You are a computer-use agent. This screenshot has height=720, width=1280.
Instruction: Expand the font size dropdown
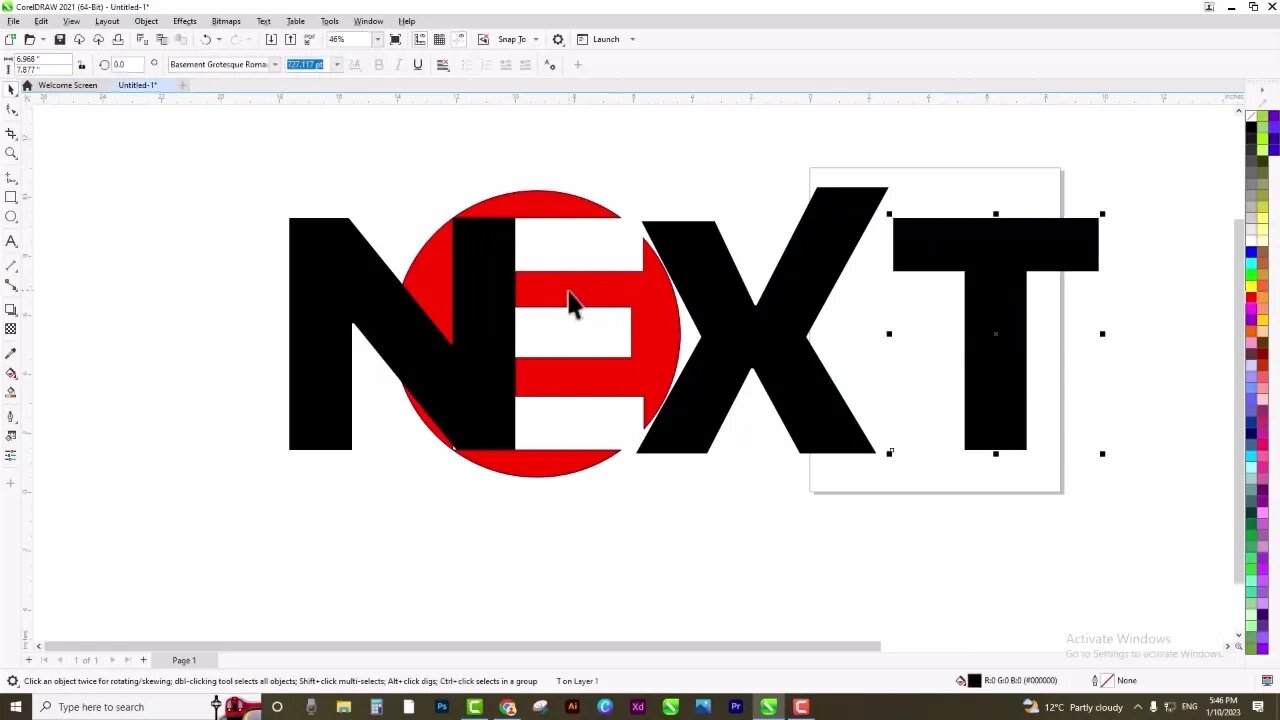[337, 65]
